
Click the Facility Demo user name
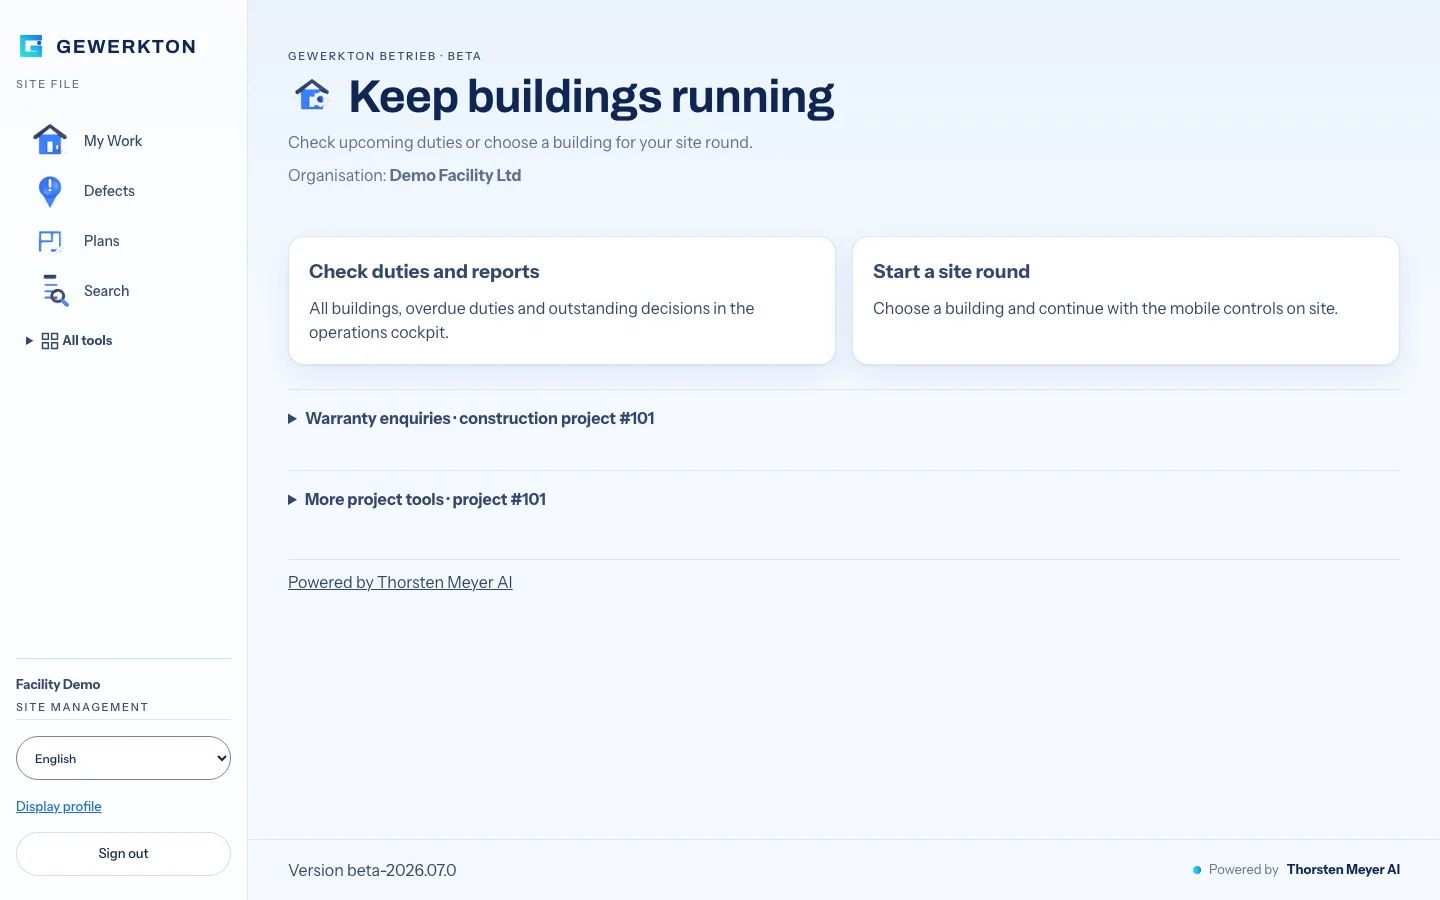[58, 684]
